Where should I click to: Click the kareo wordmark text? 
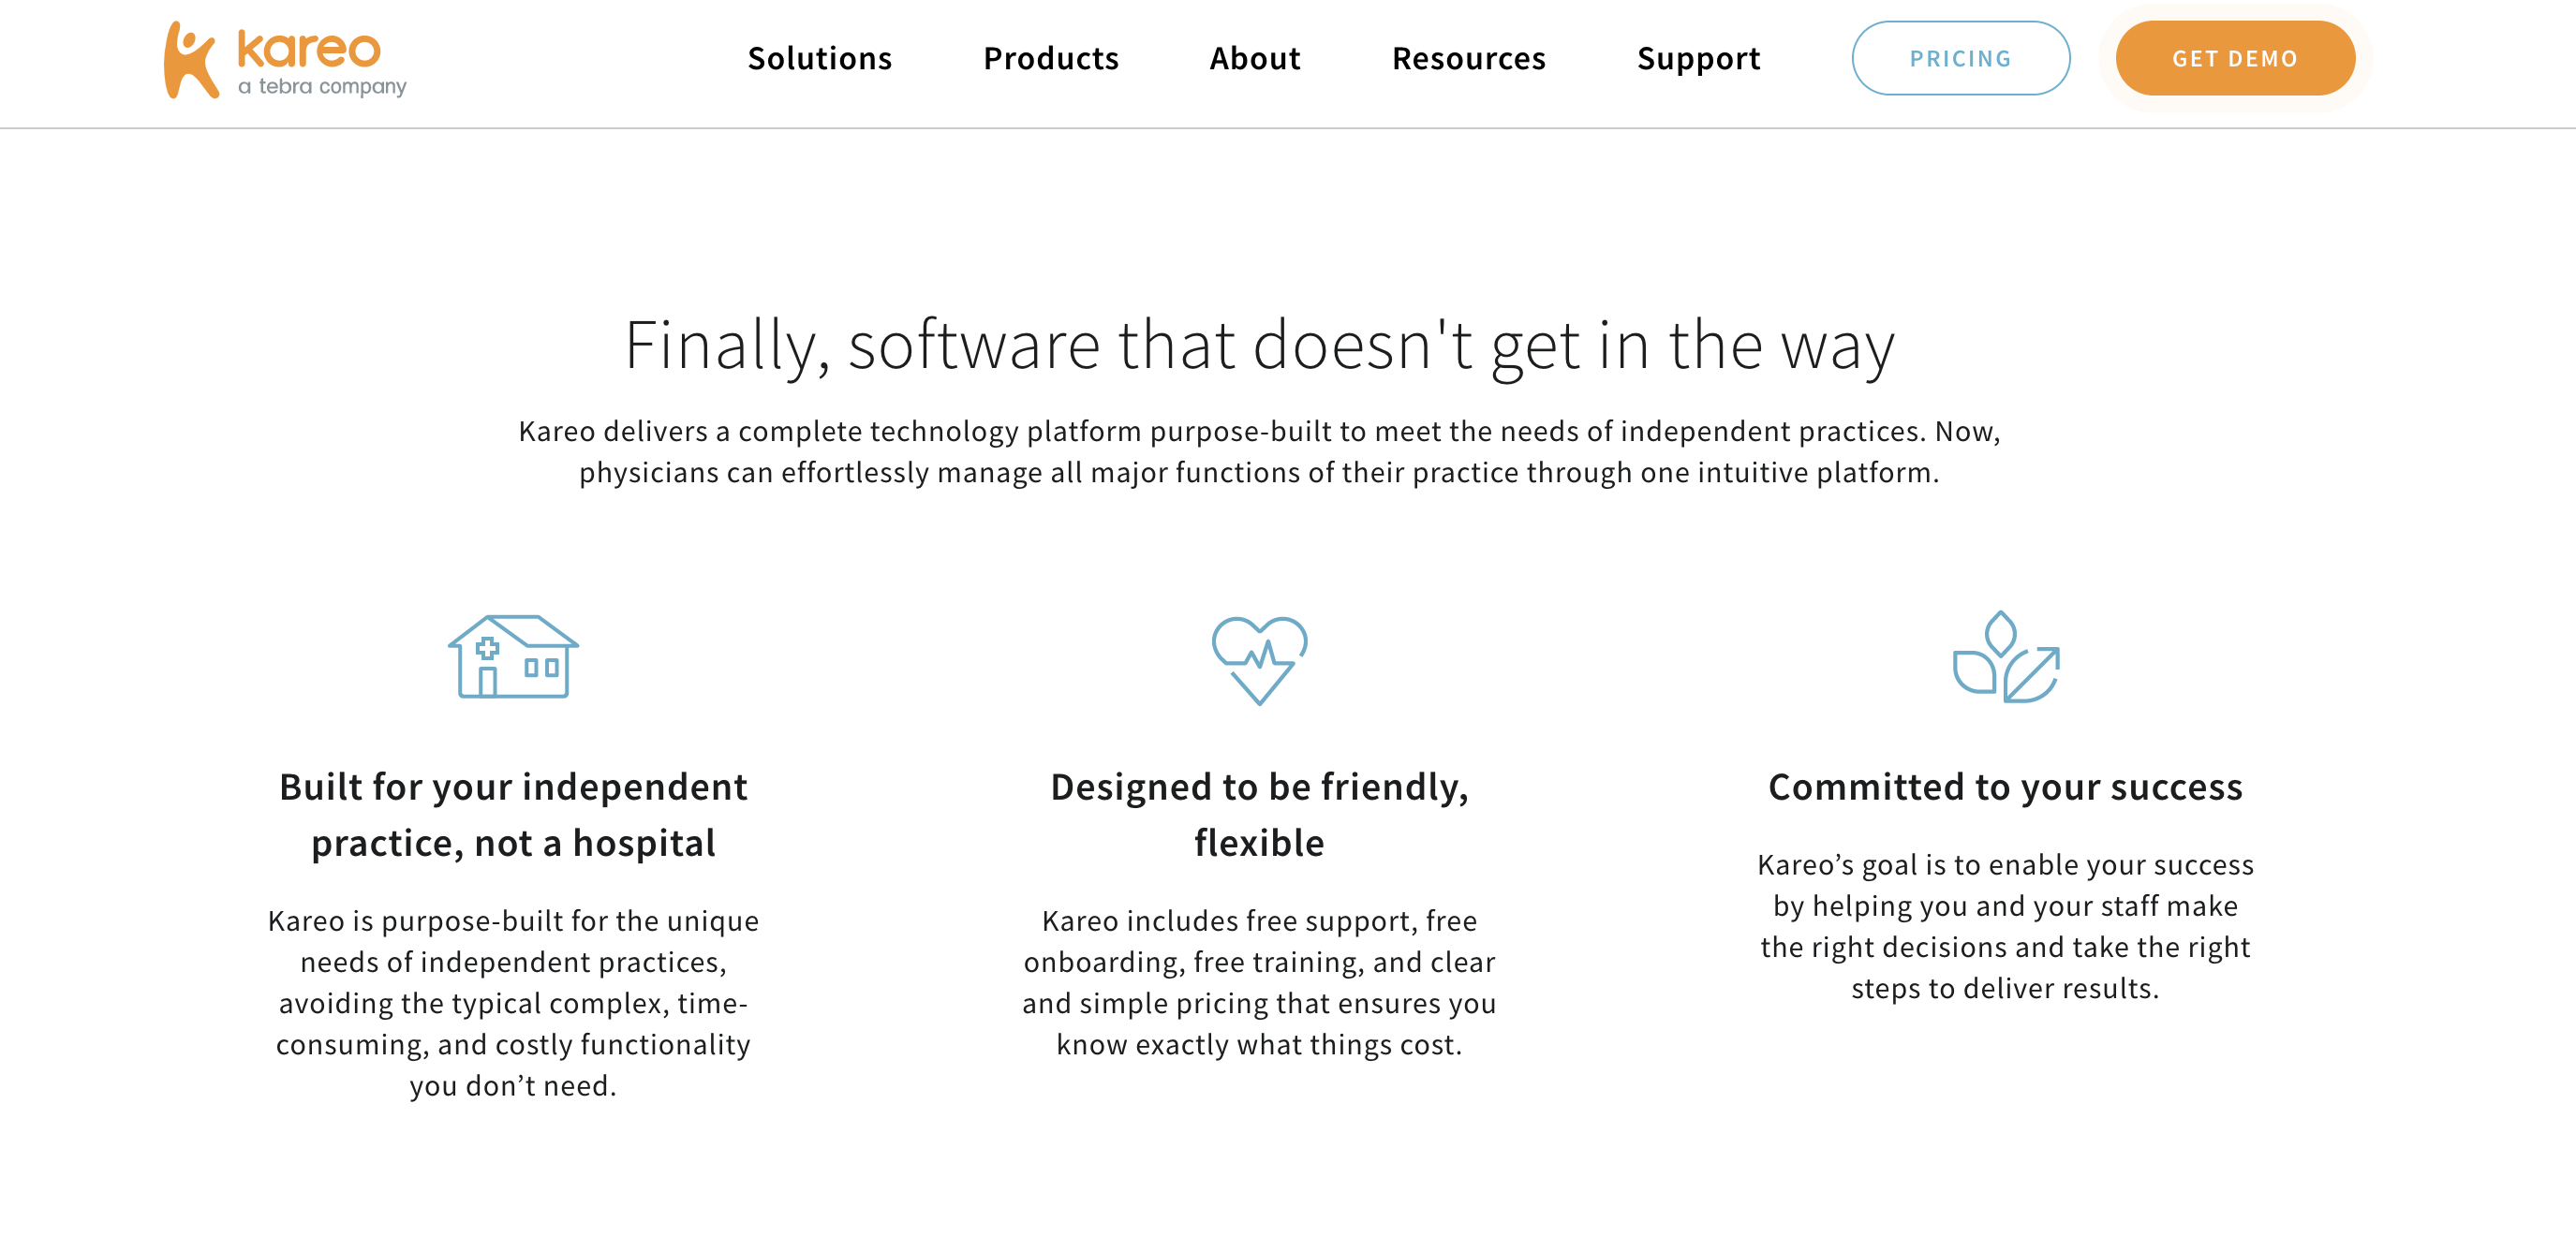pyautogui.click(x=309, y=47)
